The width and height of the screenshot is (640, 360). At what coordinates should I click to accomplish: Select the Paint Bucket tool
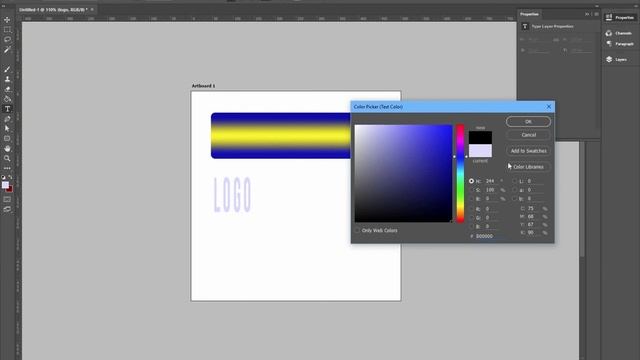click(7, 99)
